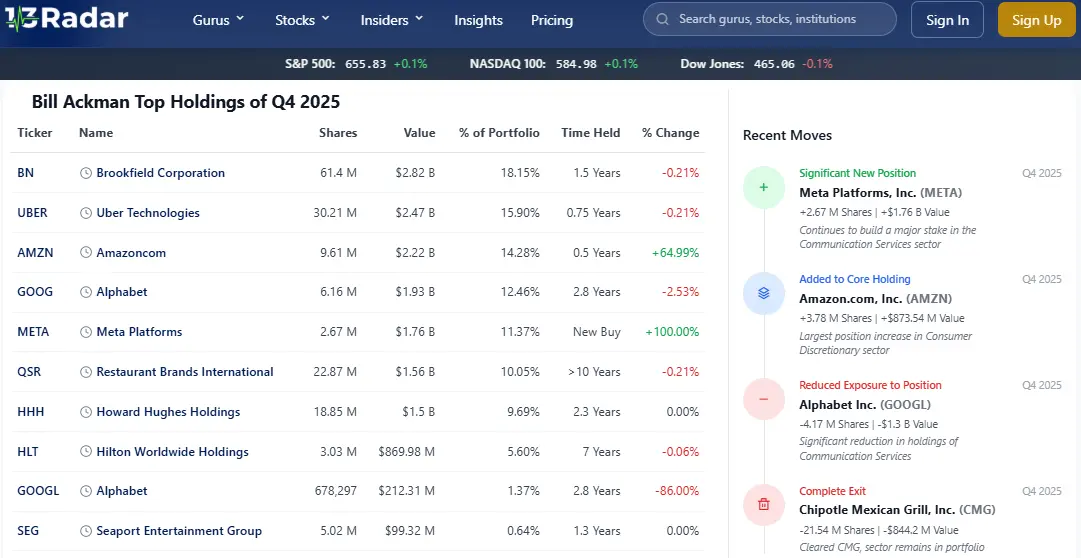The width and height of the screenshot is (1081, 558).
Task: Click clock icon beside Seaport Entertainment Group
Action: click(86, 531)
